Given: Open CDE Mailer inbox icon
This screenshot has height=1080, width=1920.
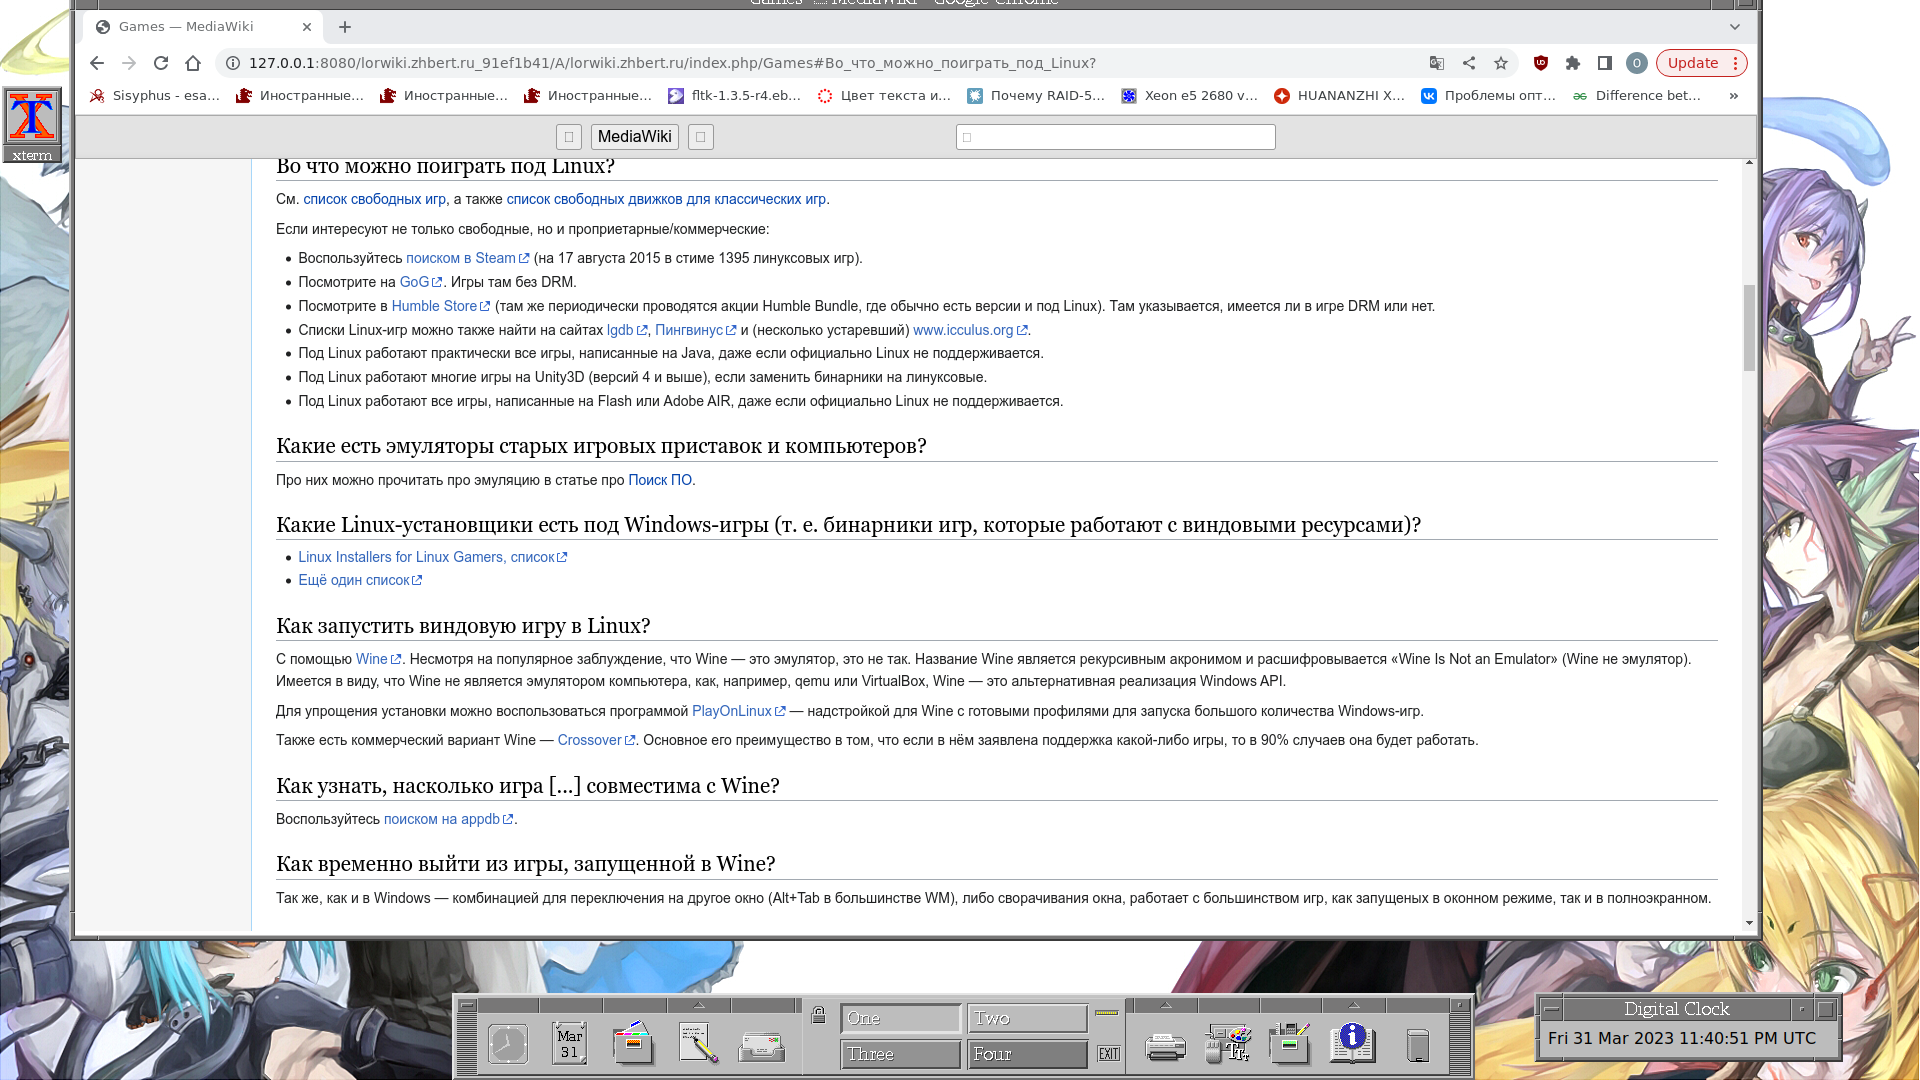Looking at the screenshot, I should pos(762,1047).
